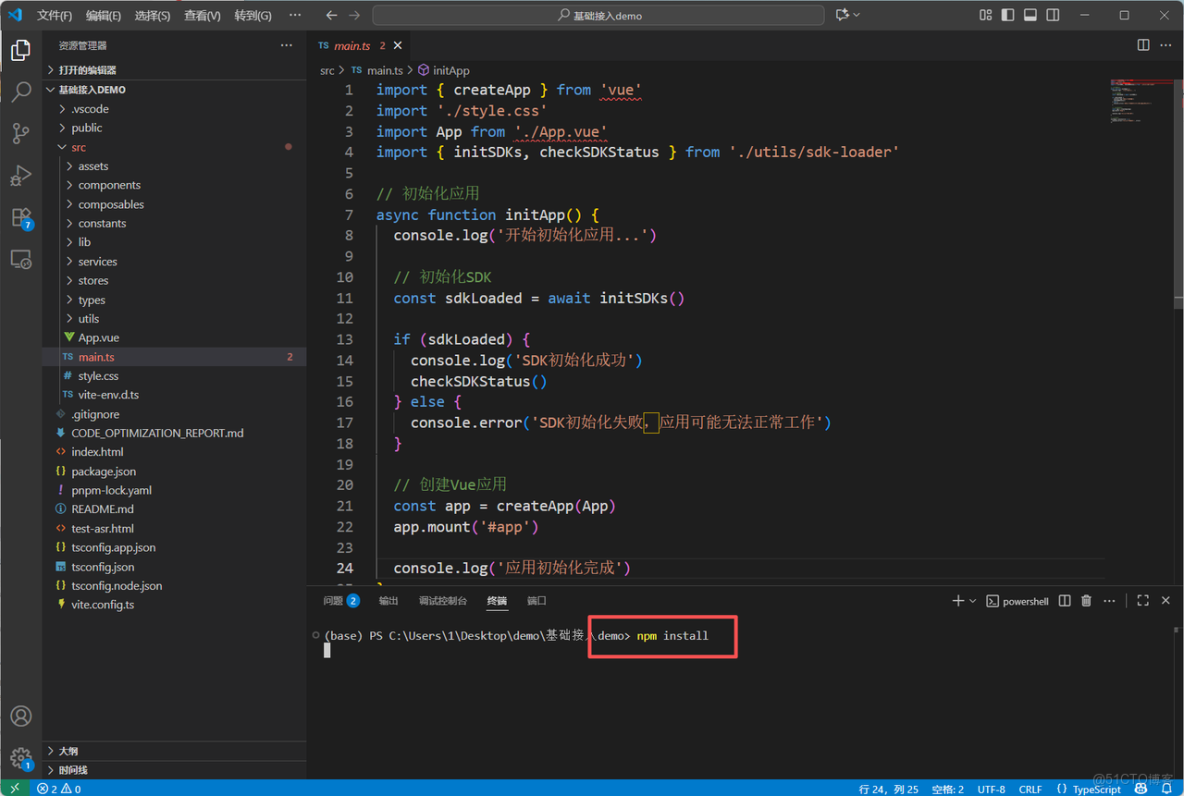
Task: Kill terminal using the trash icon
Action: [1086, 601]
